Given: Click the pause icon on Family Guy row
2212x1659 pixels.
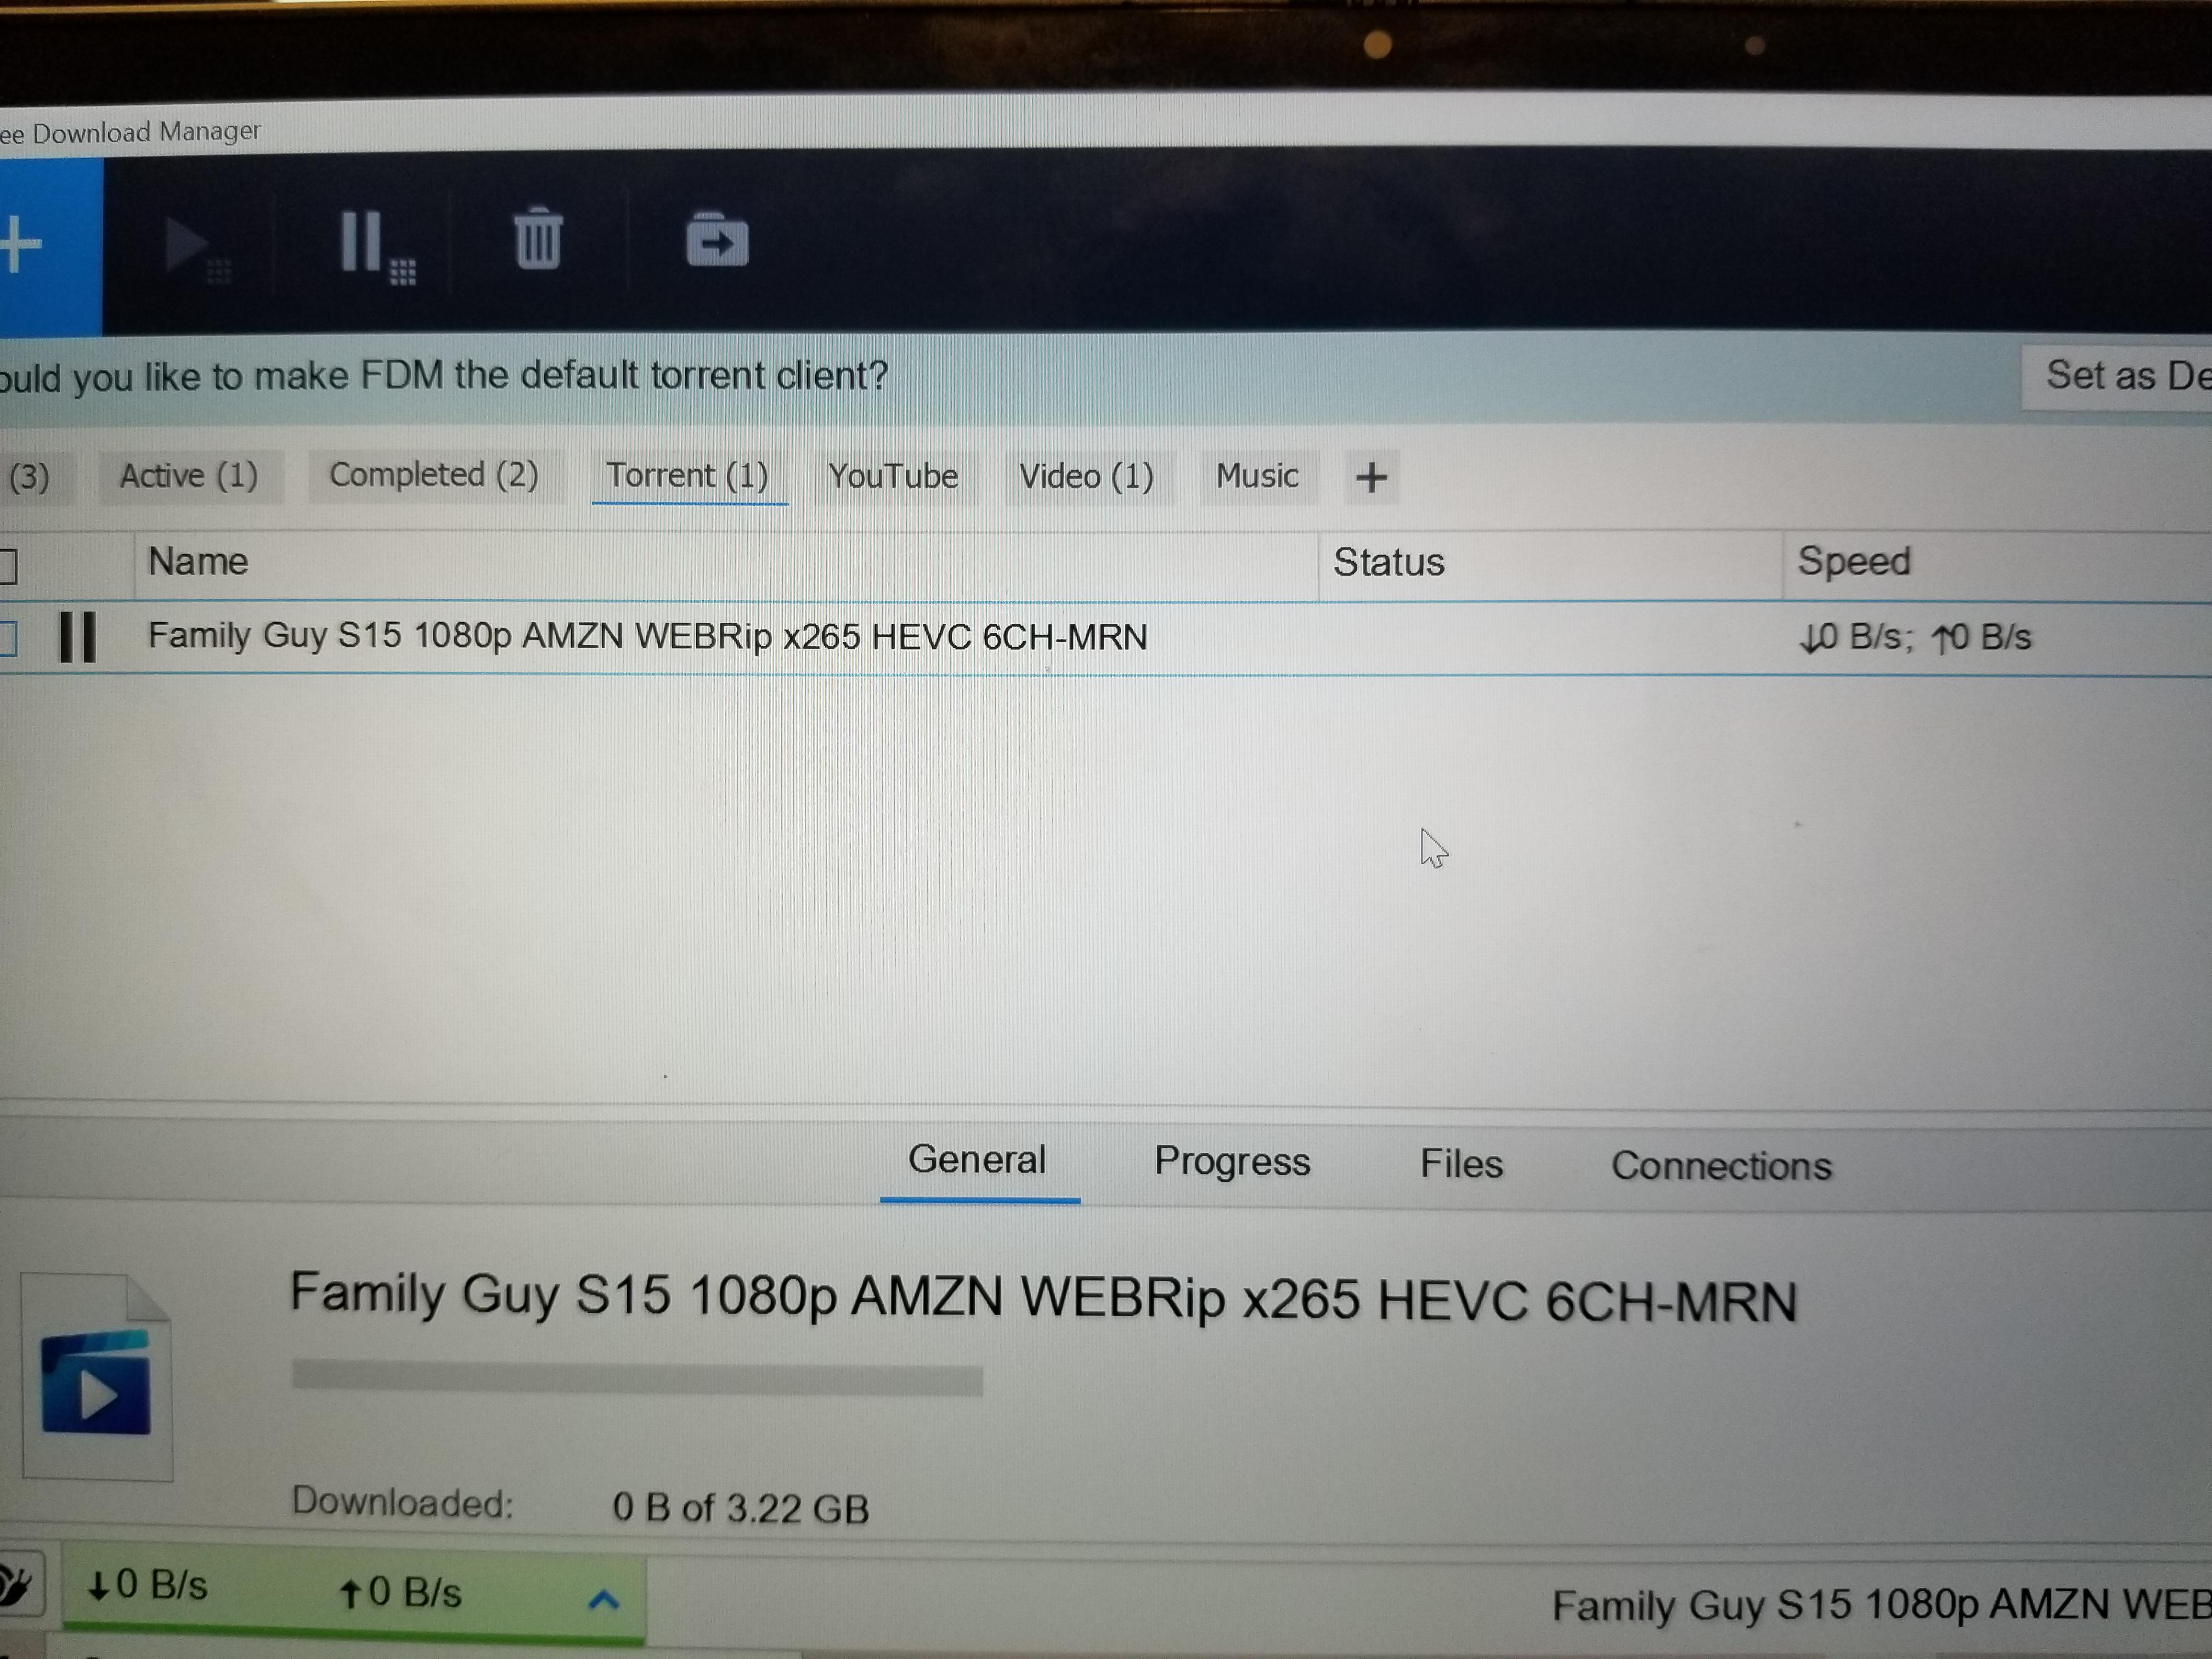Looking at the screenshot, I should tap(77, 637).
